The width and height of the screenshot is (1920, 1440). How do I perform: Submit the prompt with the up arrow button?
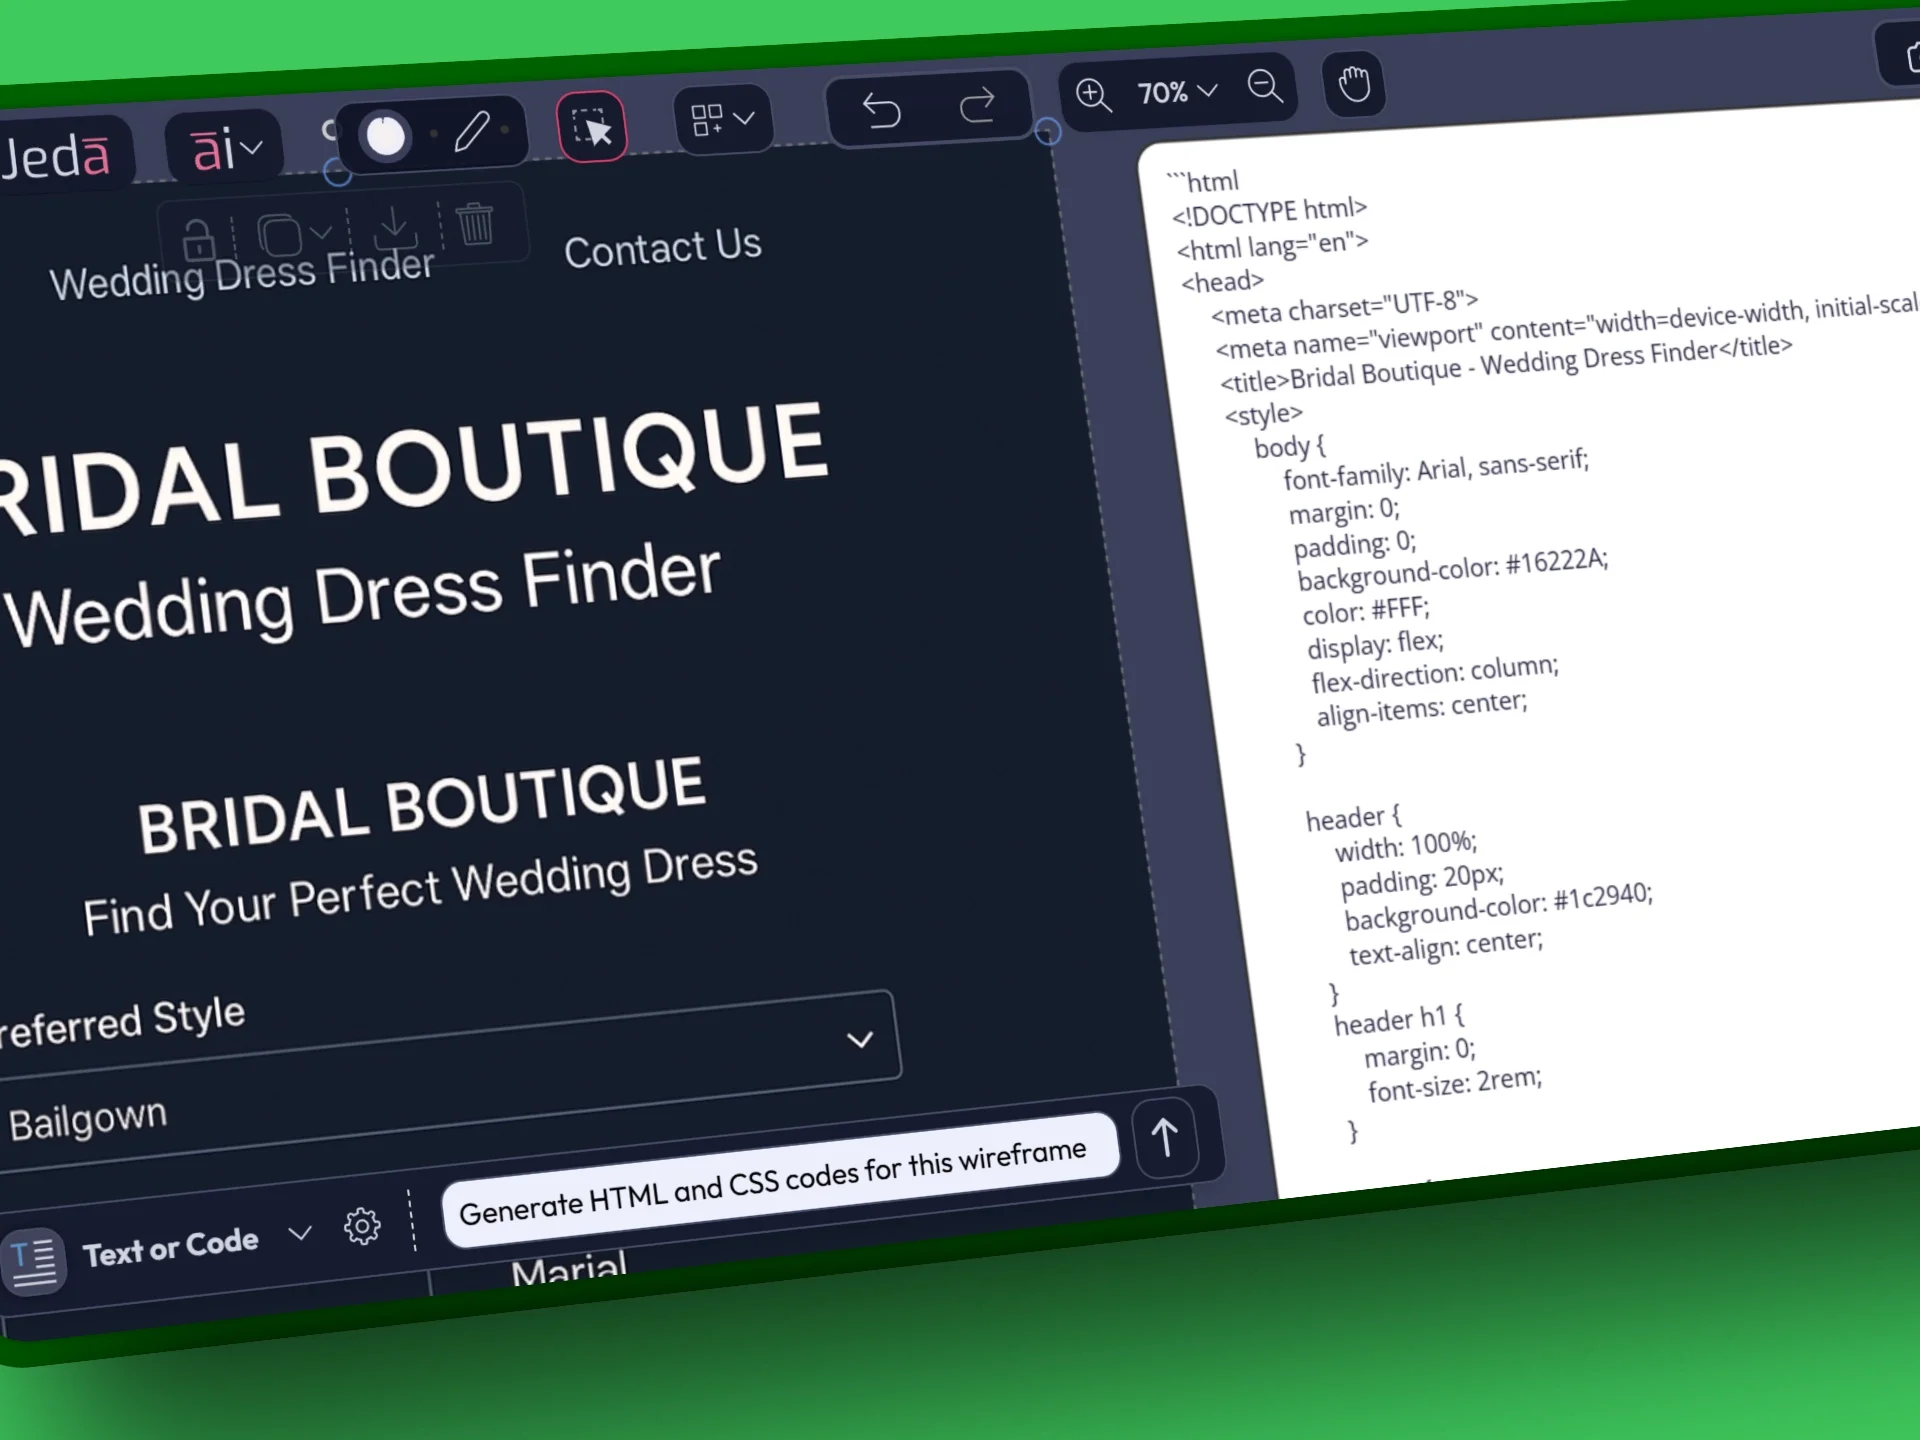[x=1164, y=1138]
